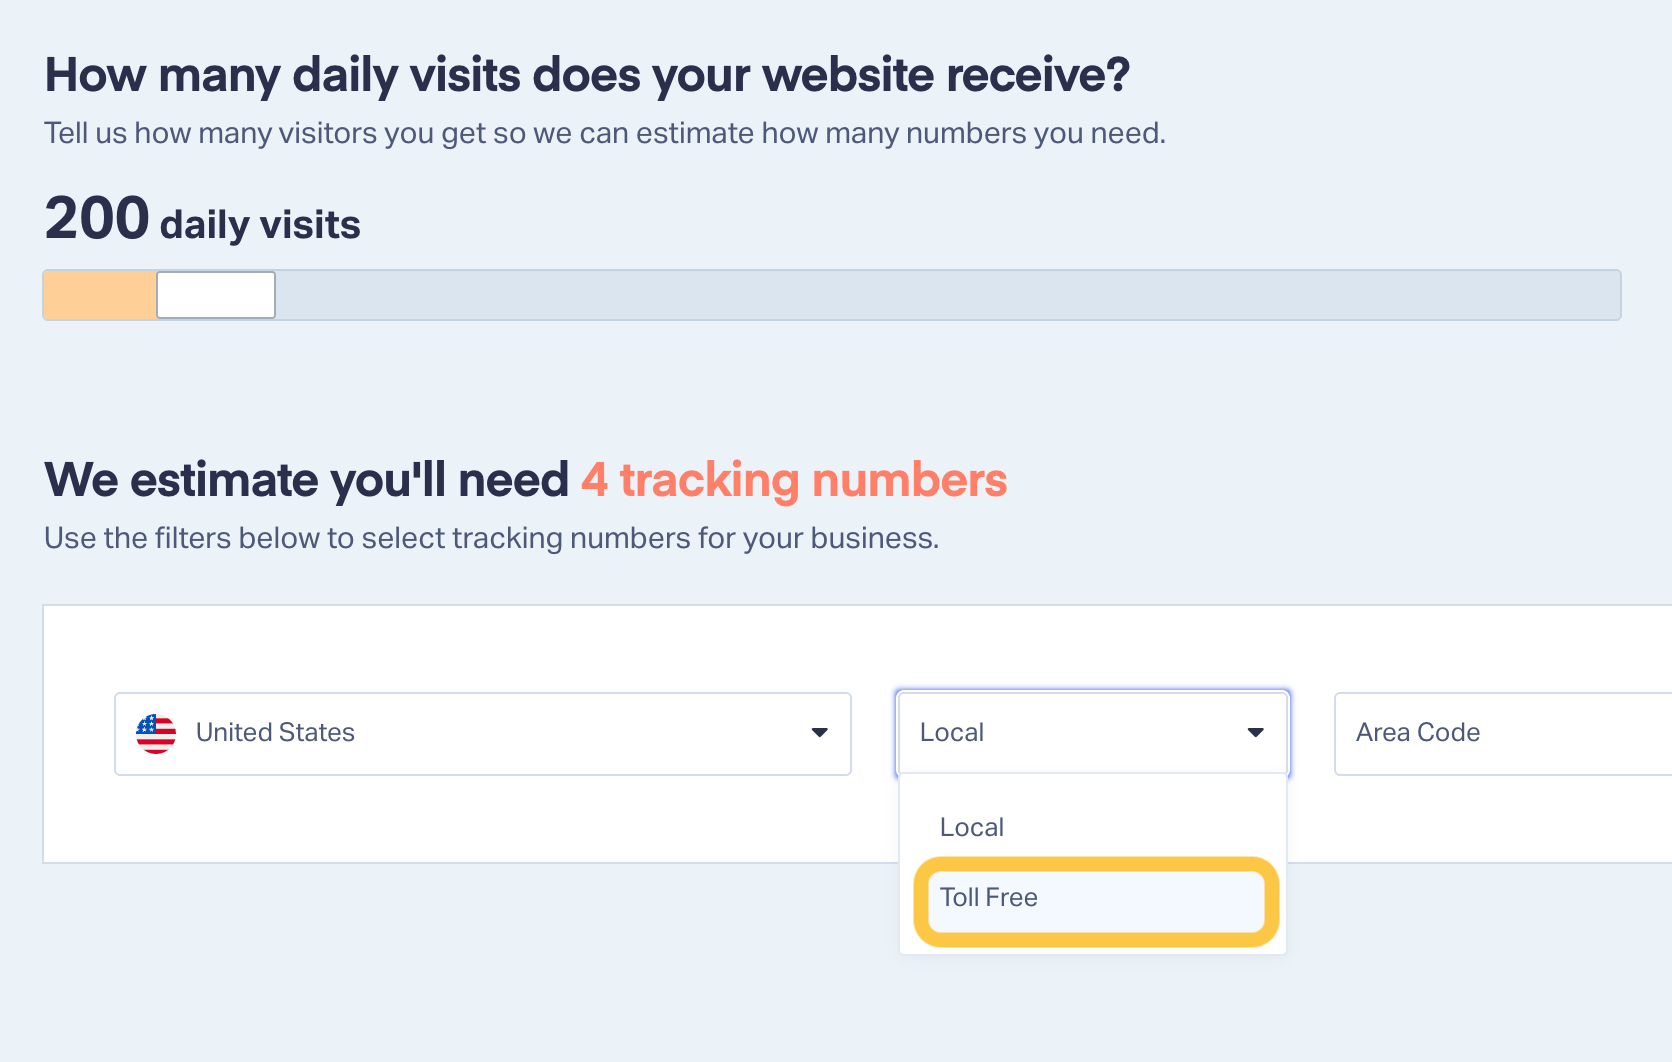
Task: Click the daily visits question heading
Action: tap(587, 75)
